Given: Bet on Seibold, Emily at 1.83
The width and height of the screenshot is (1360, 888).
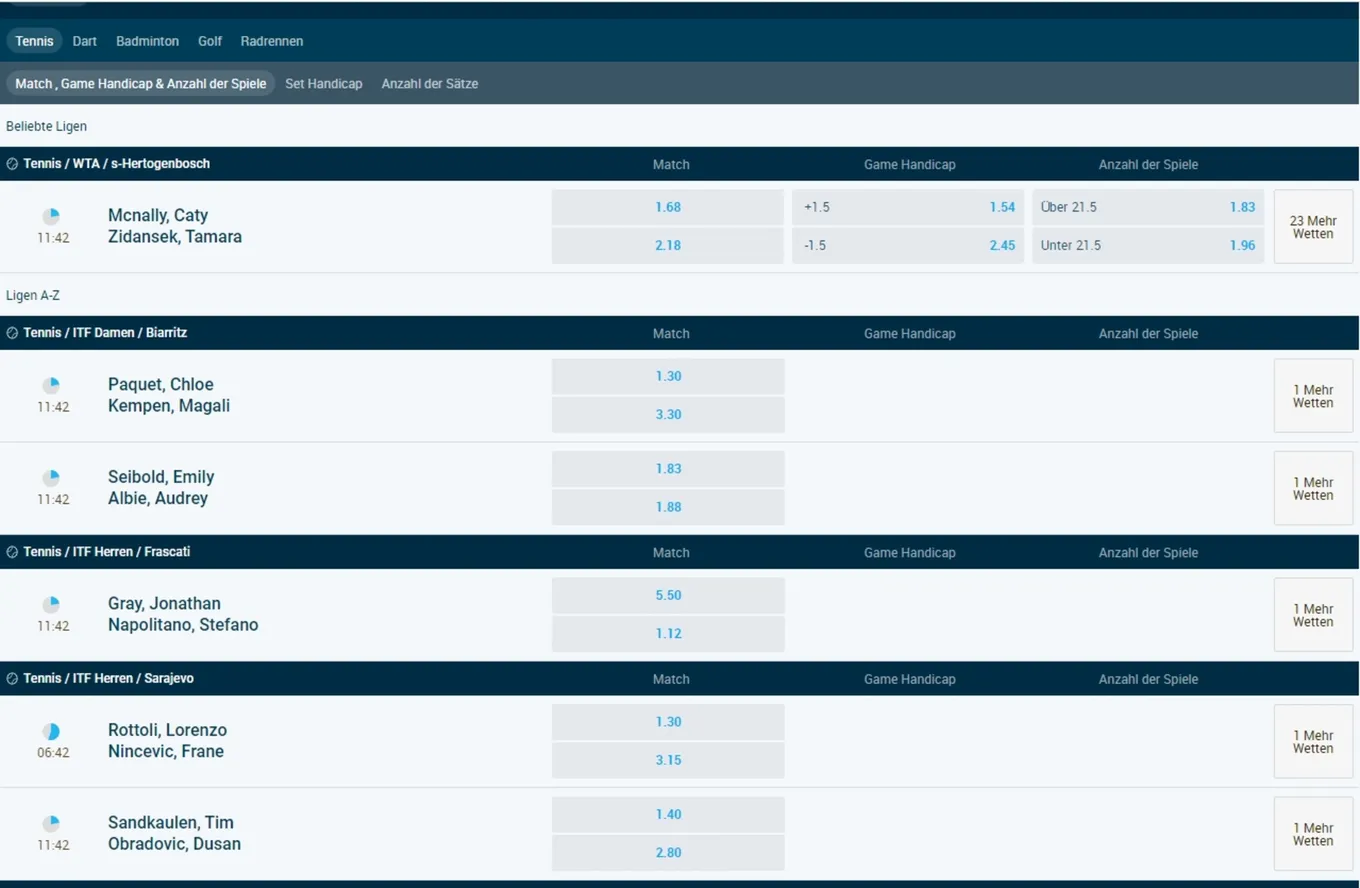Looking at the screenshot, I should [x=668, y=469].
